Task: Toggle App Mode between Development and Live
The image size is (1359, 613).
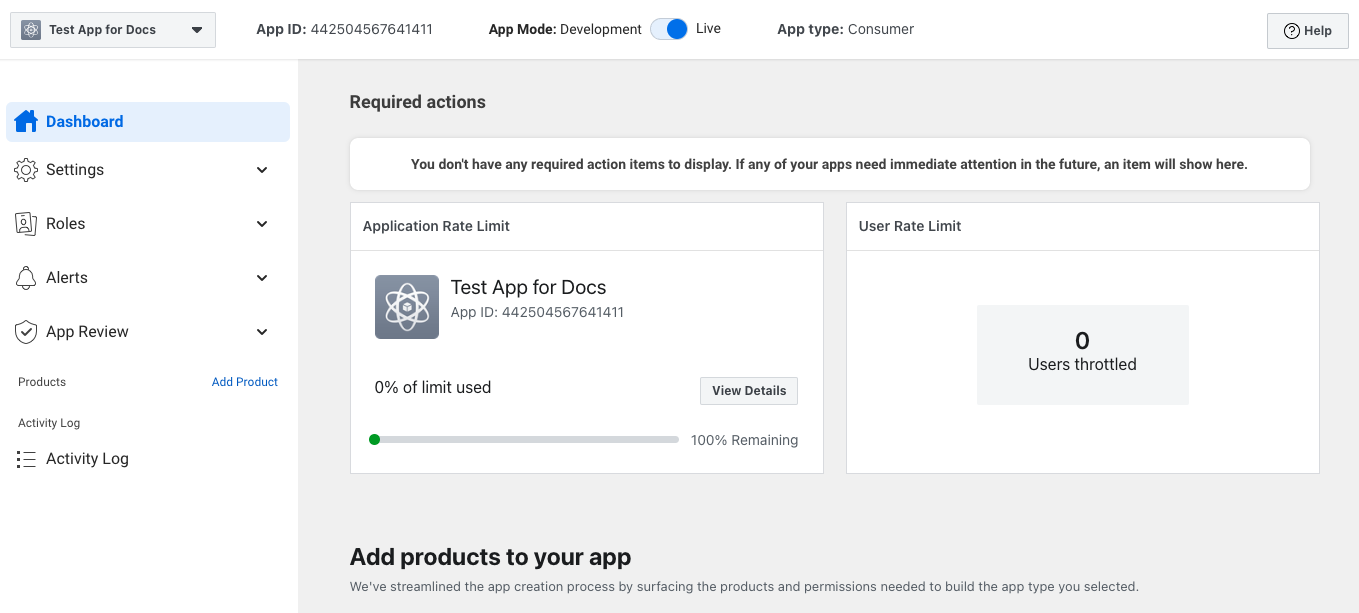Action: tap(669, 29)
